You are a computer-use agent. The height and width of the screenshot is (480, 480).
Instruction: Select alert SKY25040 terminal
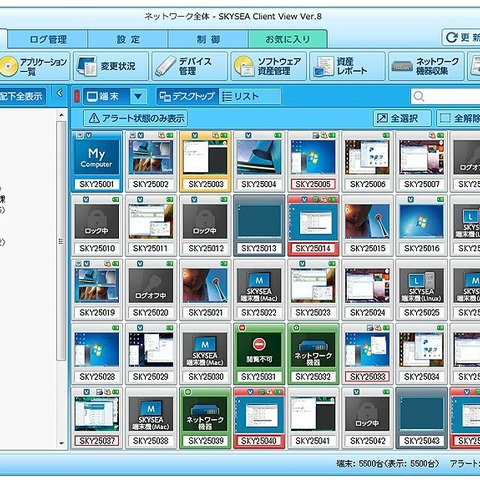[259, 418]
